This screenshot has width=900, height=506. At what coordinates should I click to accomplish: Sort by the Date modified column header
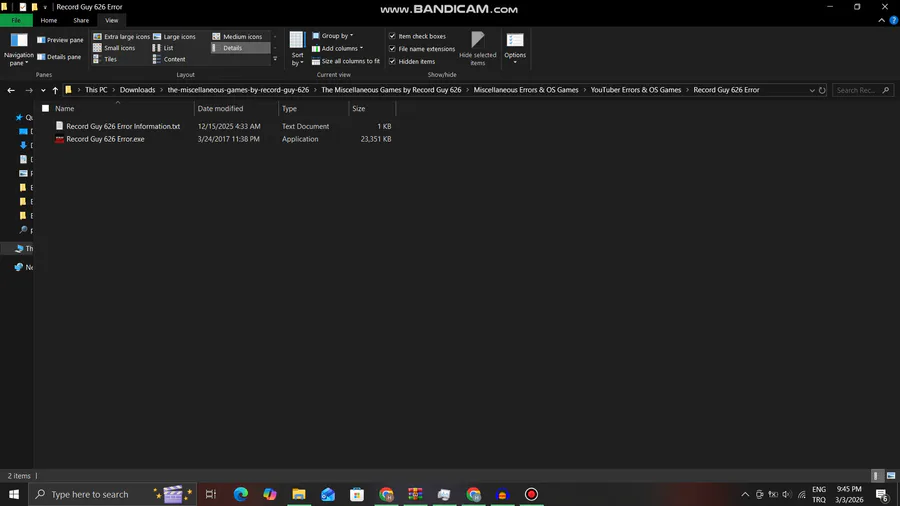[236, 108]
